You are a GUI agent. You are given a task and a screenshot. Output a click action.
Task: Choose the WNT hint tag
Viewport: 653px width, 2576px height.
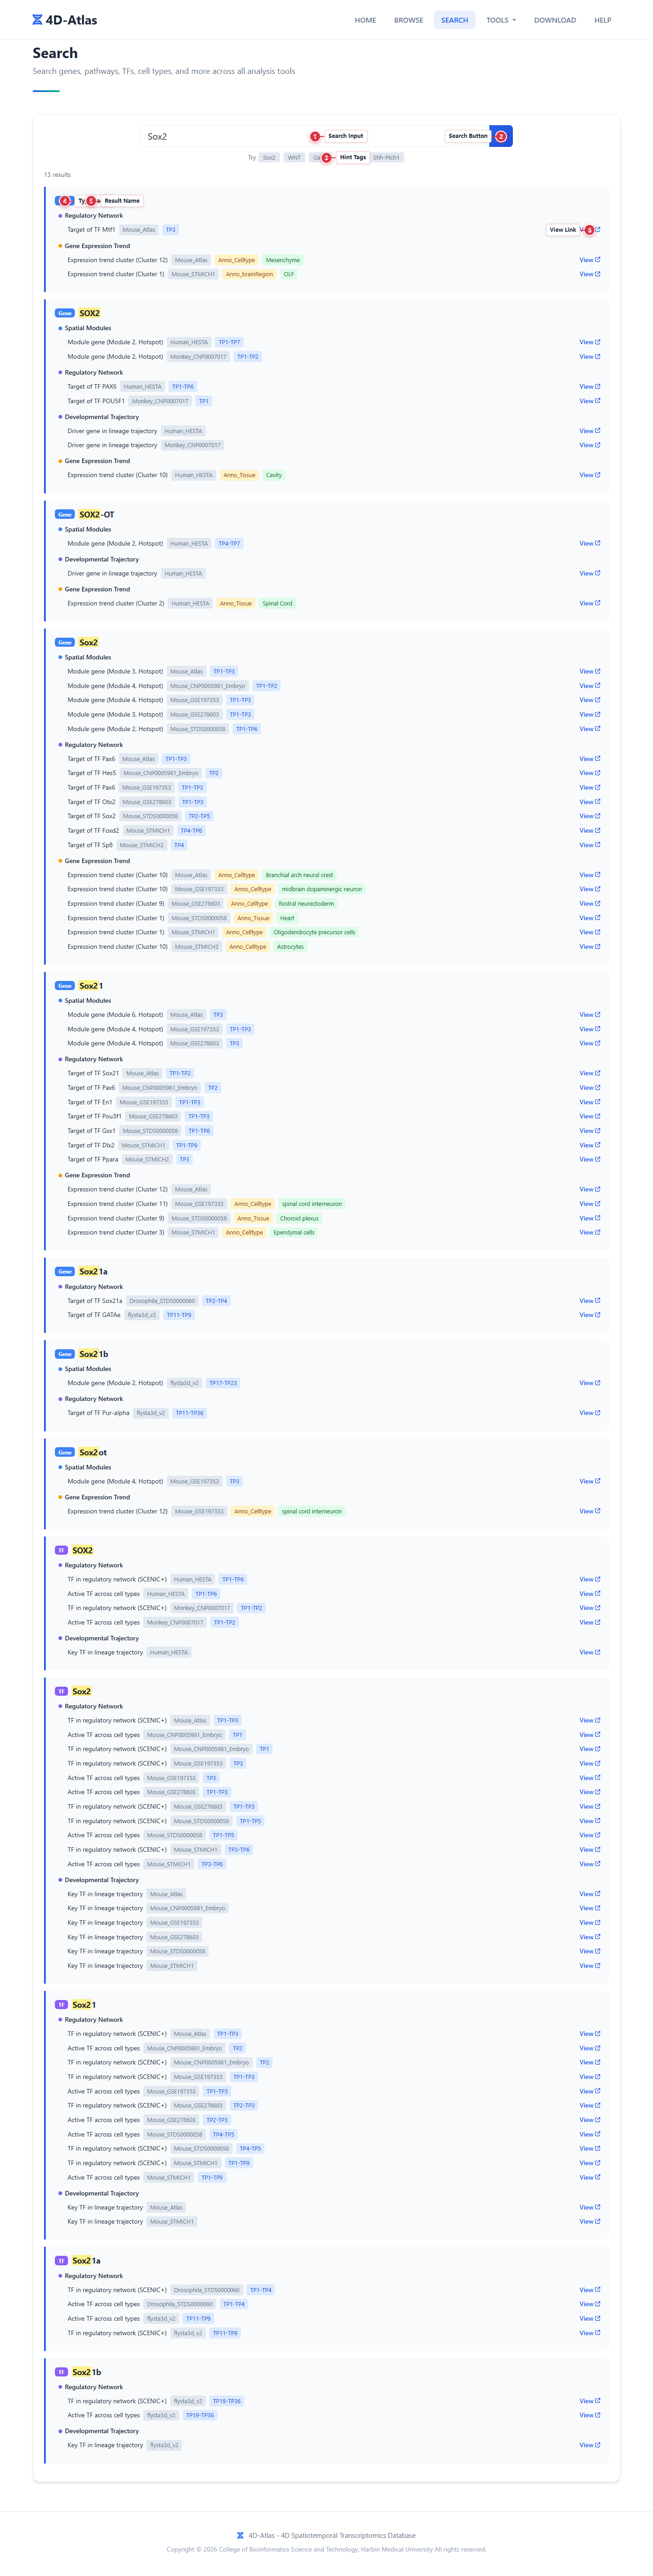[294, 158]
